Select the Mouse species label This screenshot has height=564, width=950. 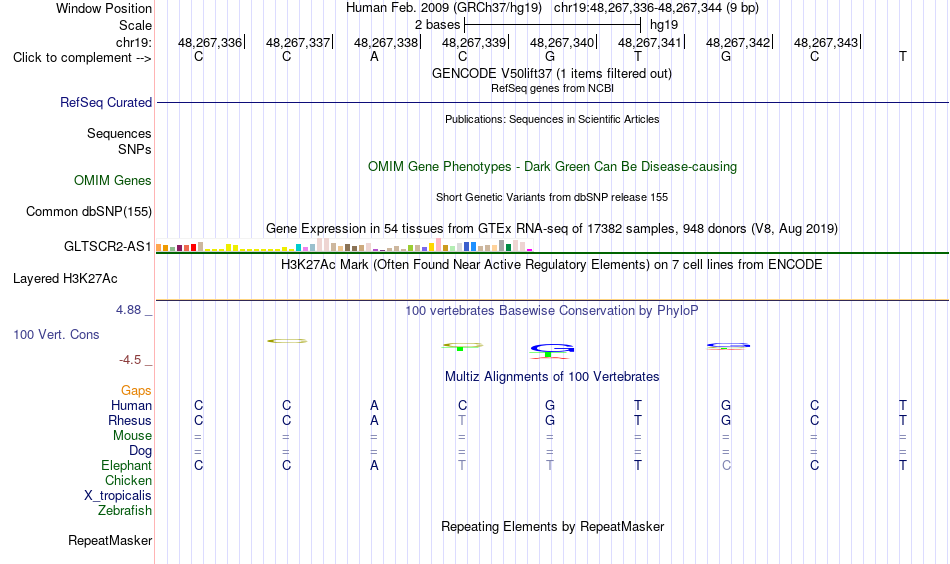(x=132, y=436)
